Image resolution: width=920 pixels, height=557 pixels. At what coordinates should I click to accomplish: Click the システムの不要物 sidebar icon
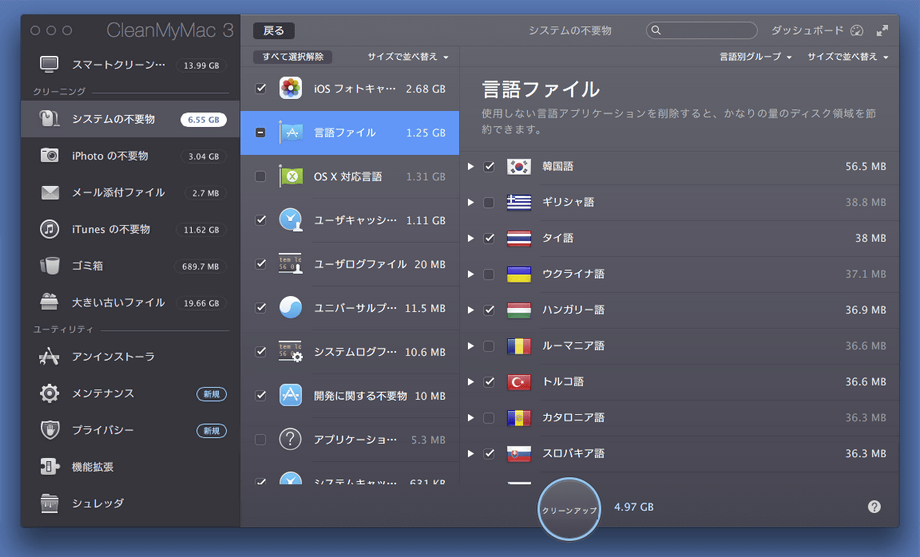point(49,119)
